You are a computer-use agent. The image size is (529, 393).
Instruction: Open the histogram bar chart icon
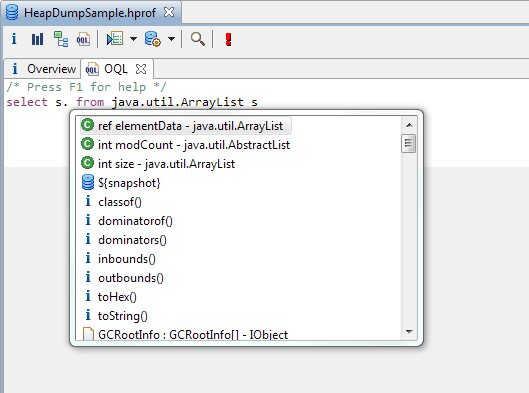click(x=37, y=39)
